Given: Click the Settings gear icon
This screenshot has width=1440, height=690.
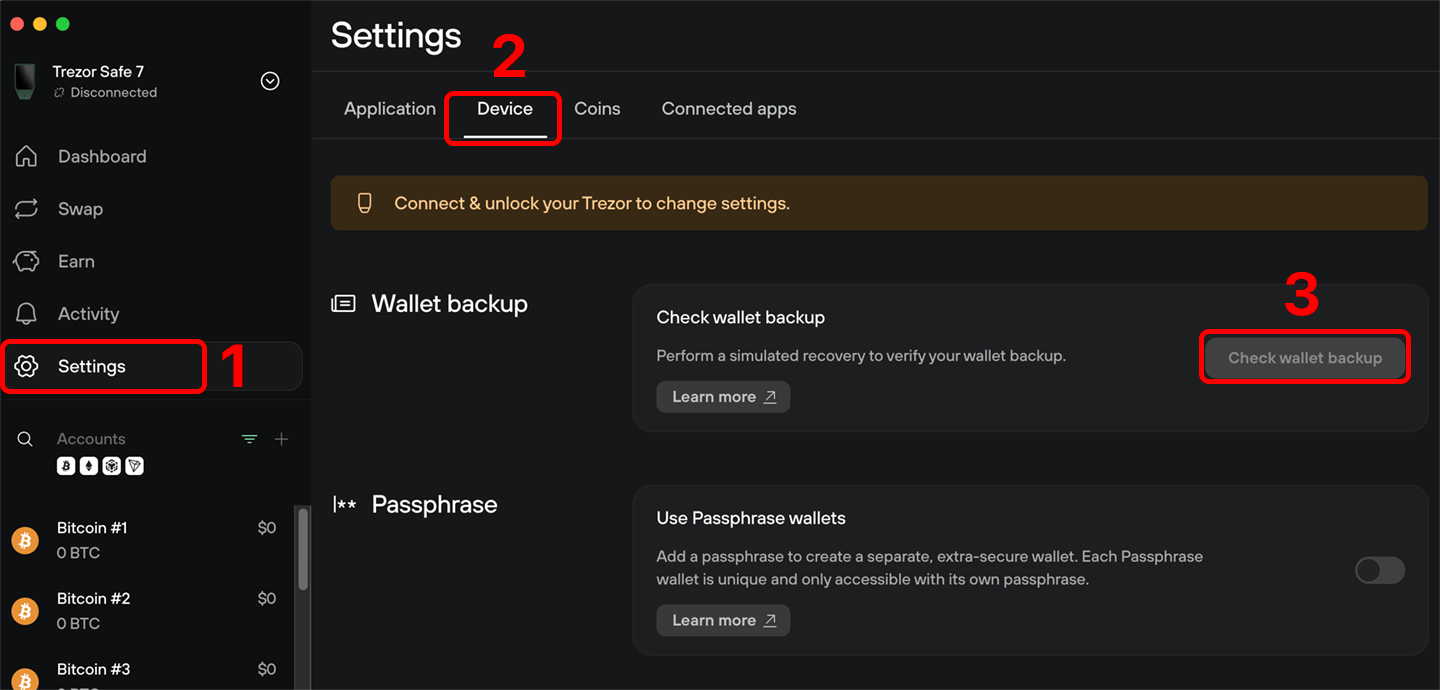Looking at the screenshot, I should (x=27, y=366).
